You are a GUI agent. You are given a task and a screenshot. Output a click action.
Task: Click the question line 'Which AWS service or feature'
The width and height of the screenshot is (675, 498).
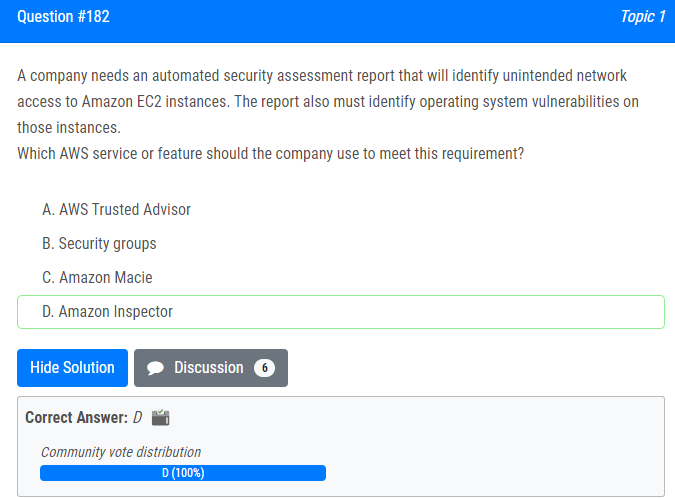point(270,154)
